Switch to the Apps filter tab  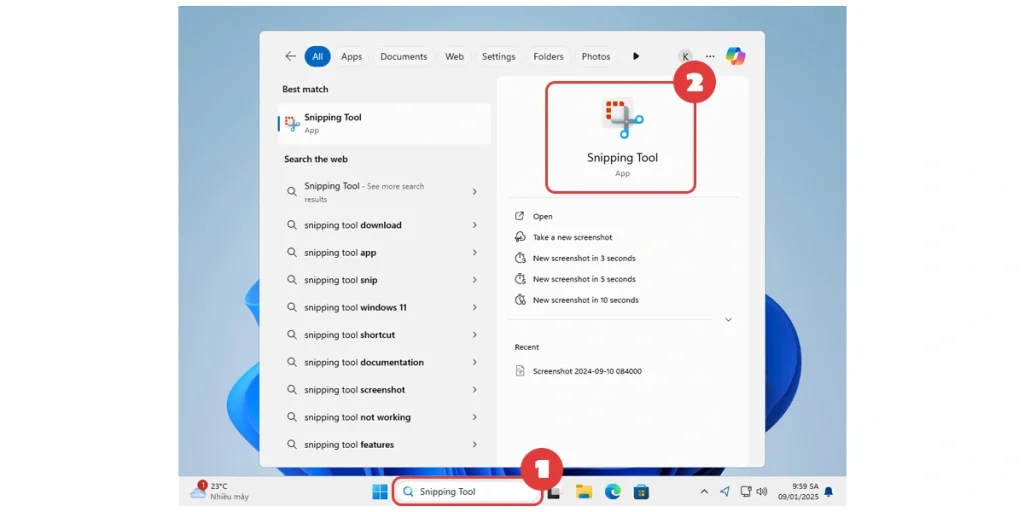pos(351,57)
